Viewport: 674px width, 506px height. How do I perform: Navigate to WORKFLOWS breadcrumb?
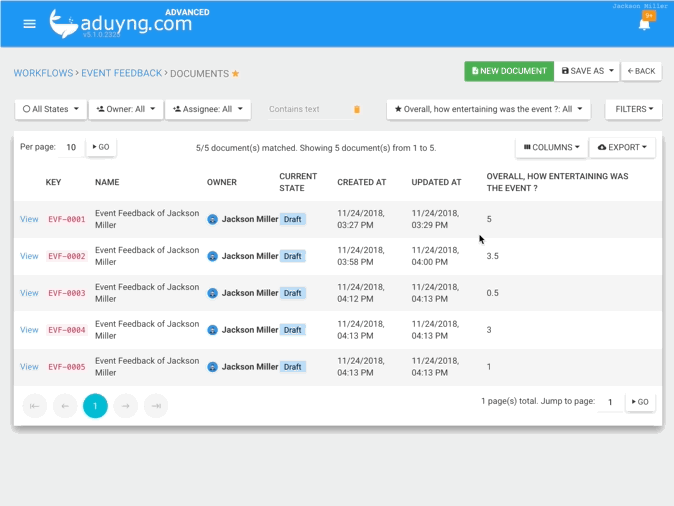click(x=43, y=73)
